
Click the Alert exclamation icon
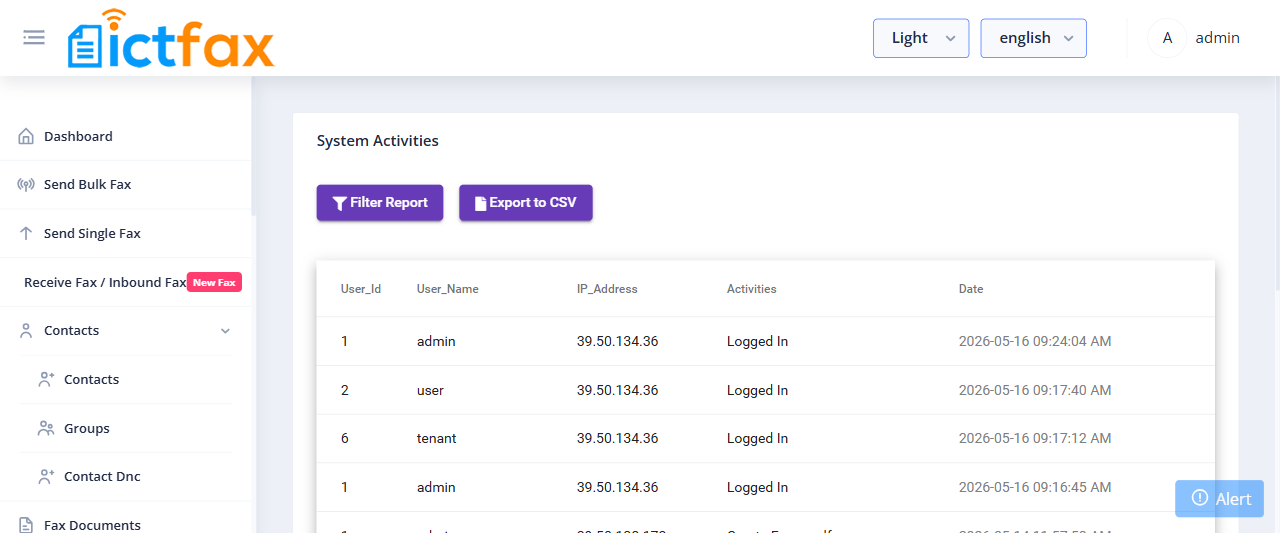[1200, 498]
